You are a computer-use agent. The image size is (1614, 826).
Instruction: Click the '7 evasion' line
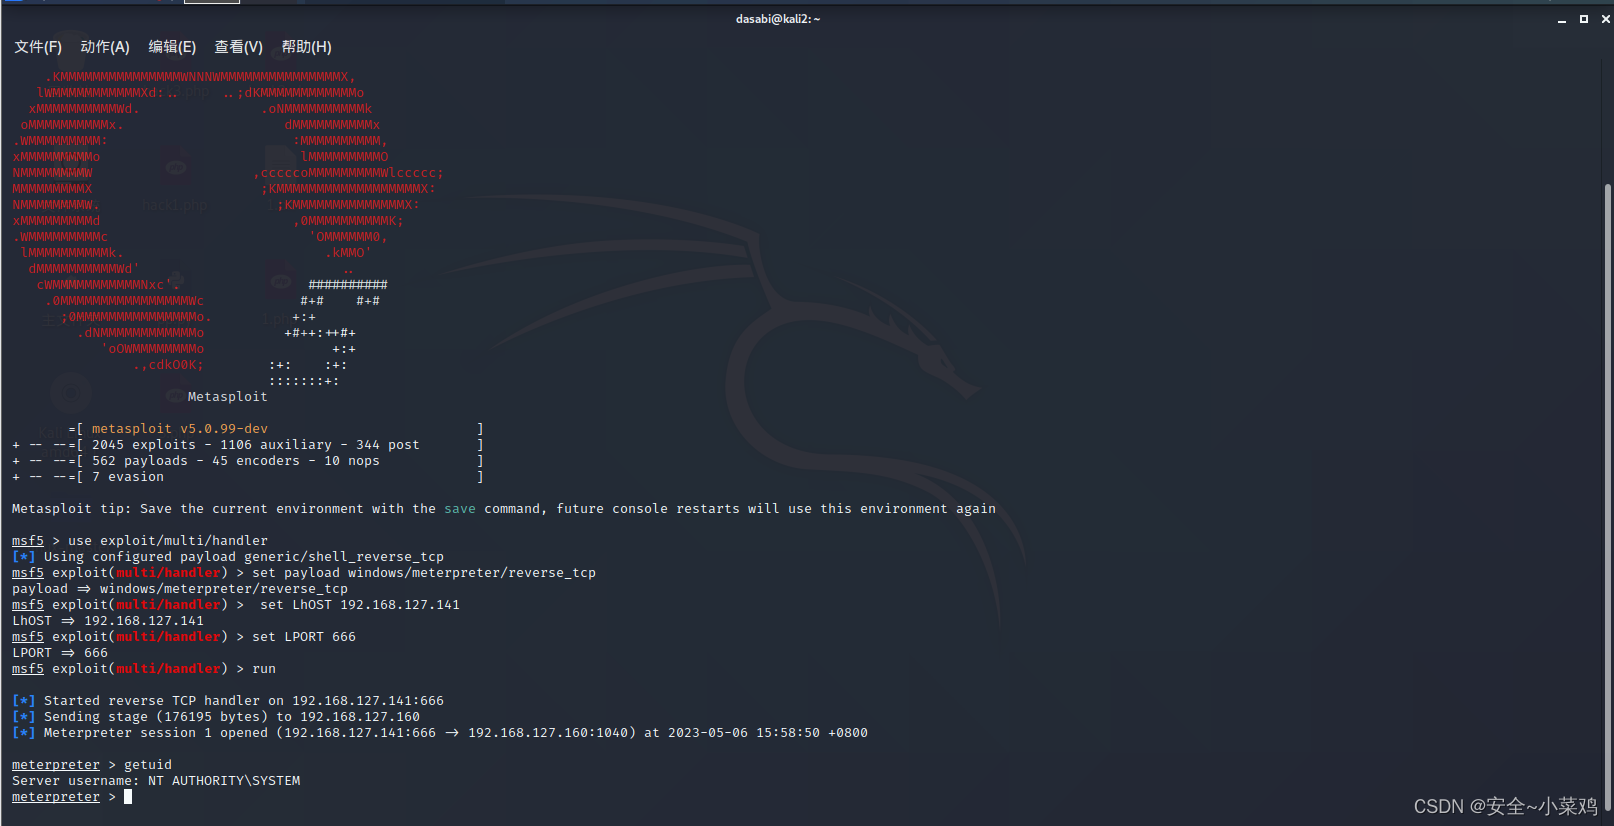click(x=128, y=477)
